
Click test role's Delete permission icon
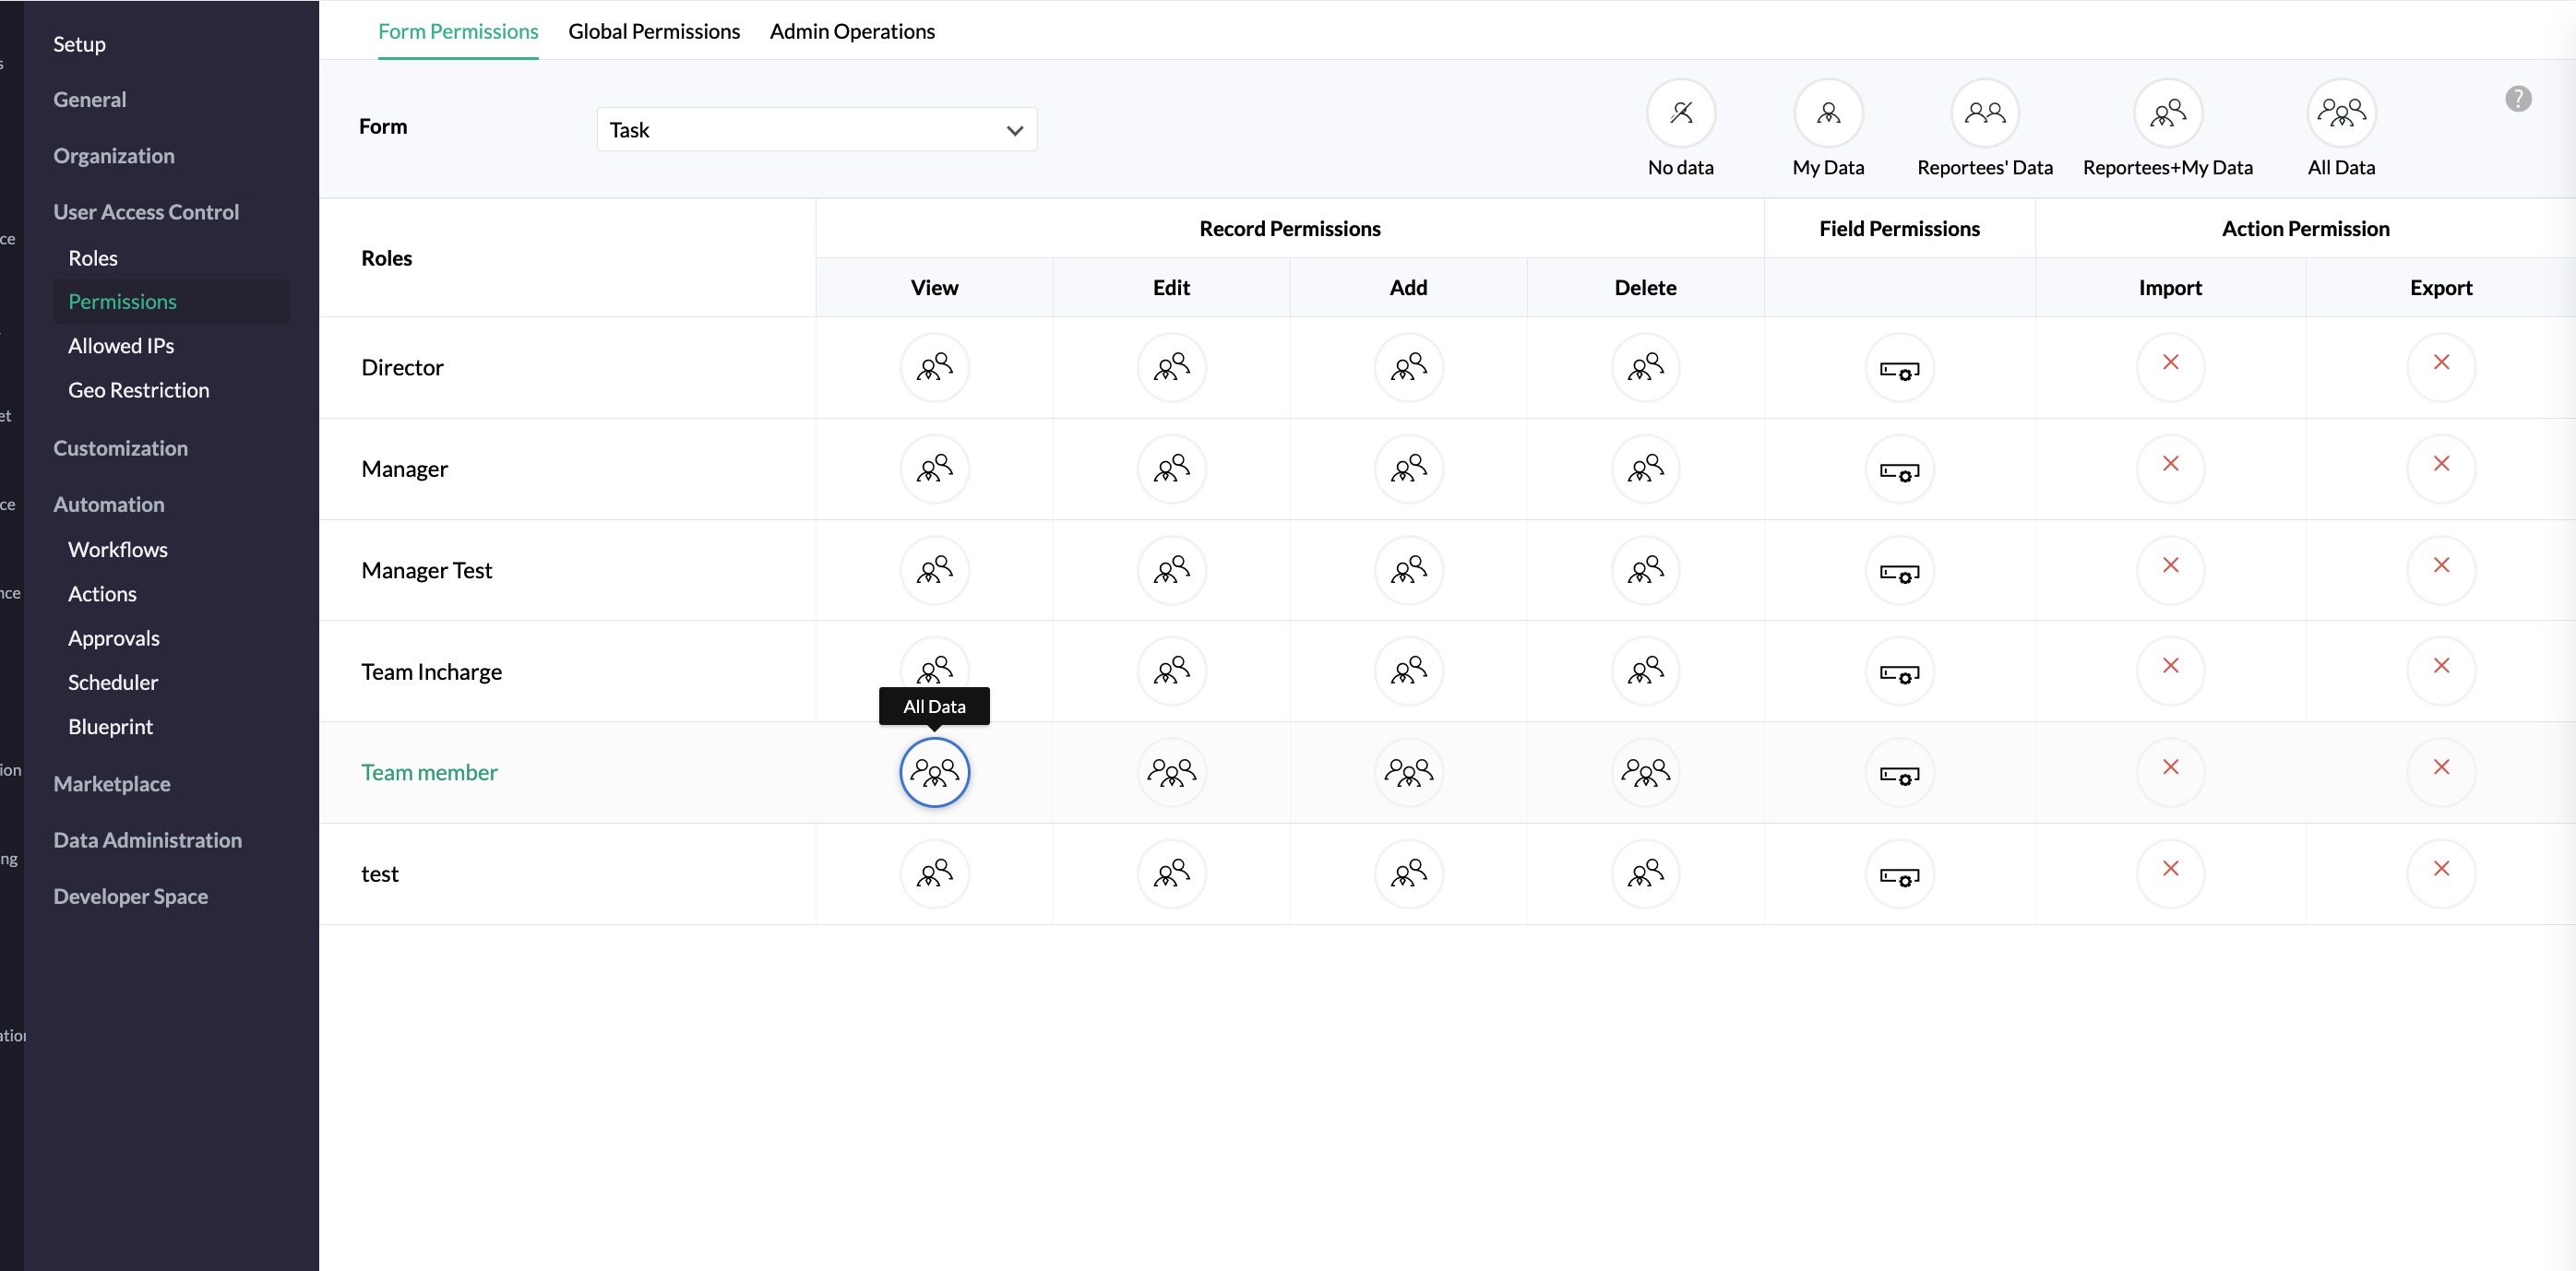[1645, 873]
